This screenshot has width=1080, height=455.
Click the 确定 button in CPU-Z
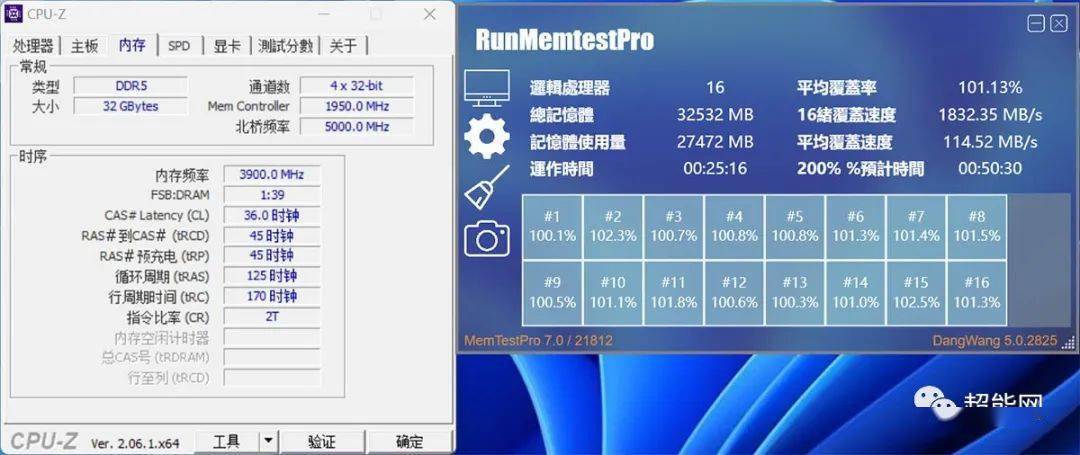point(409,441)
